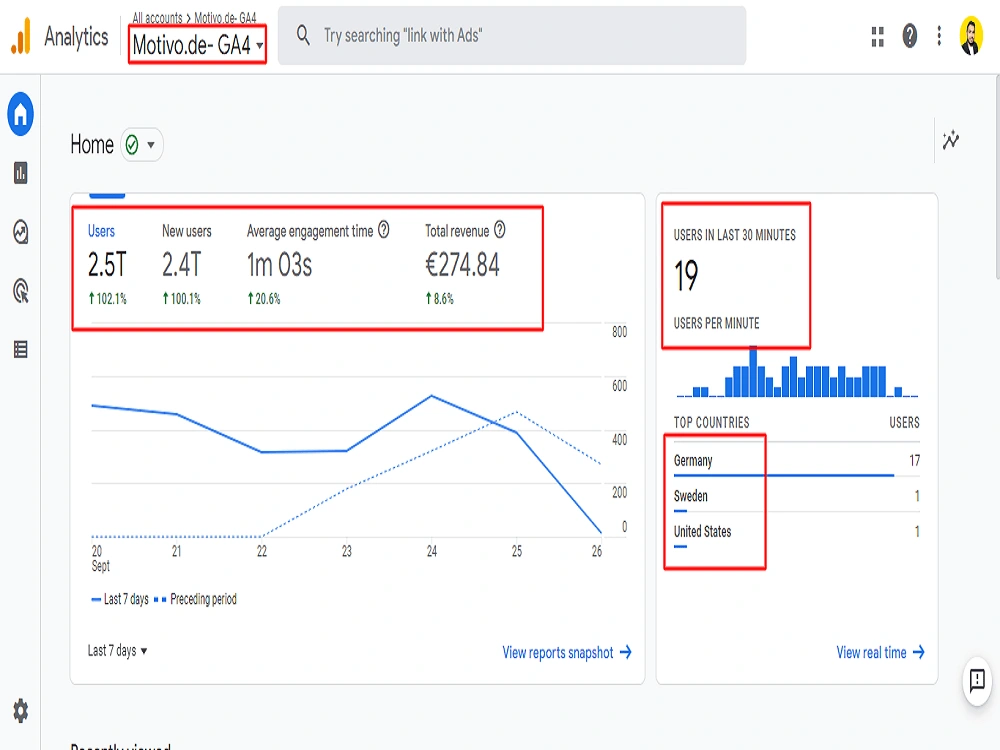This screenshot has height=750, width=1000.
Task: Open the feedback chat icon
Action: [x=975, y=680]
